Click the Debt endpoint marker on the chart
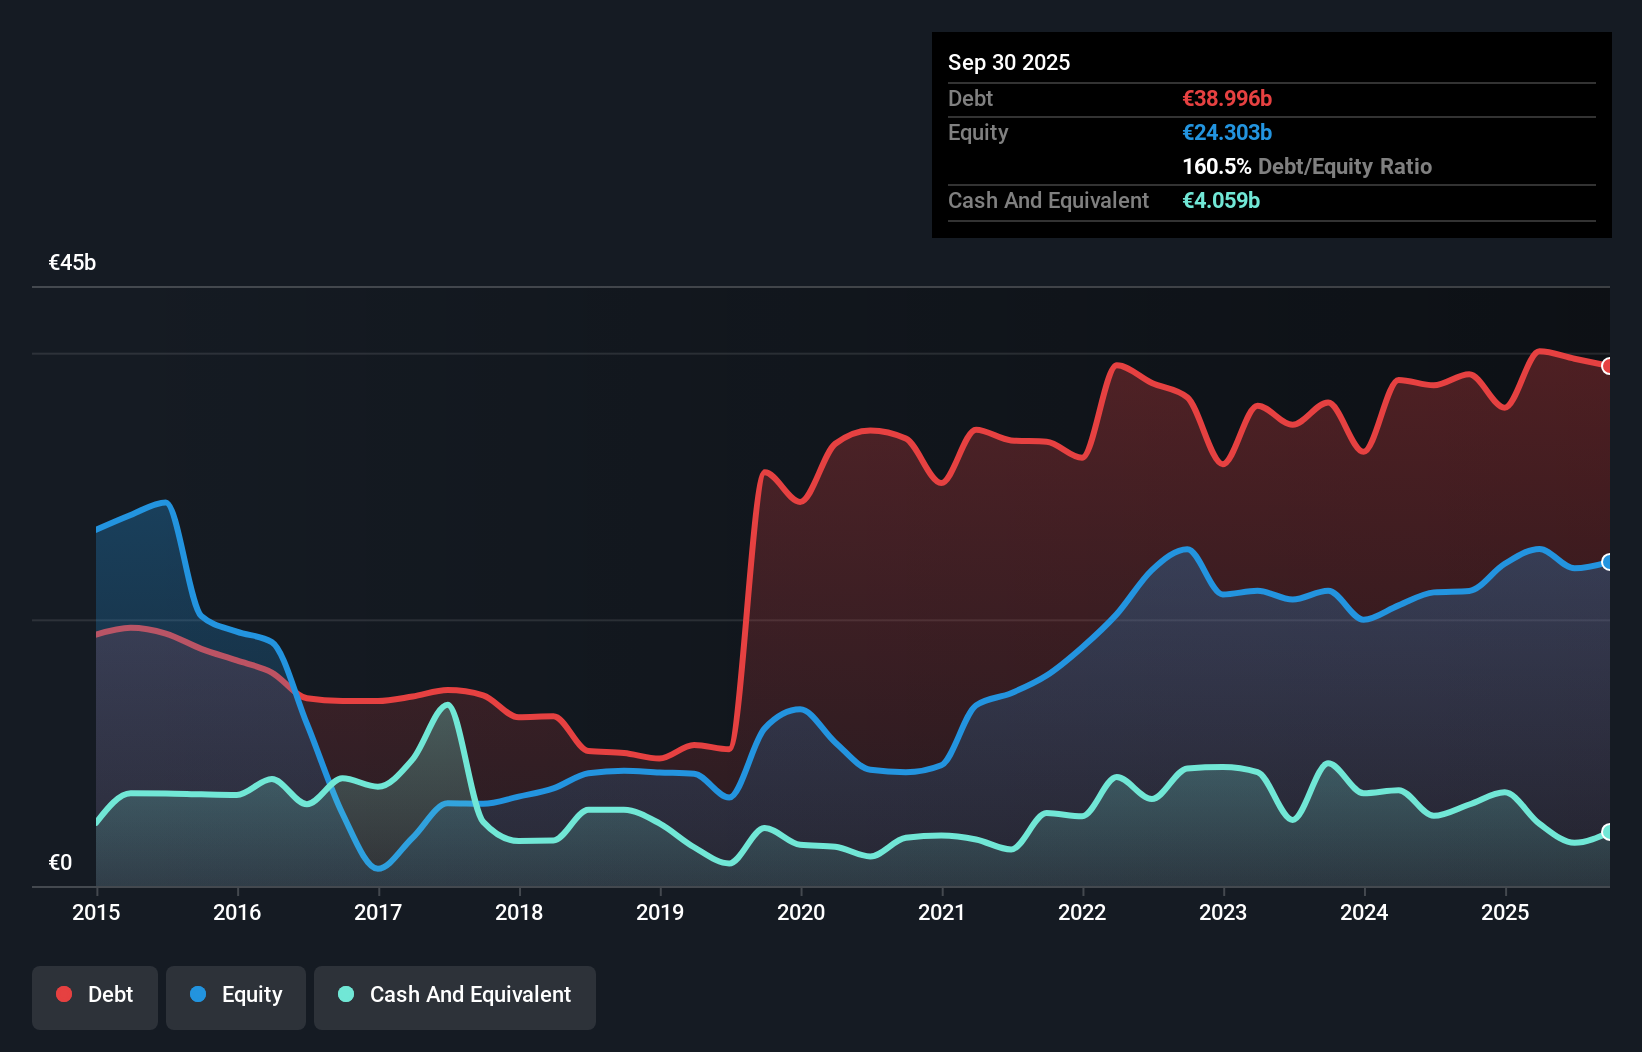 coord(1608,368)
